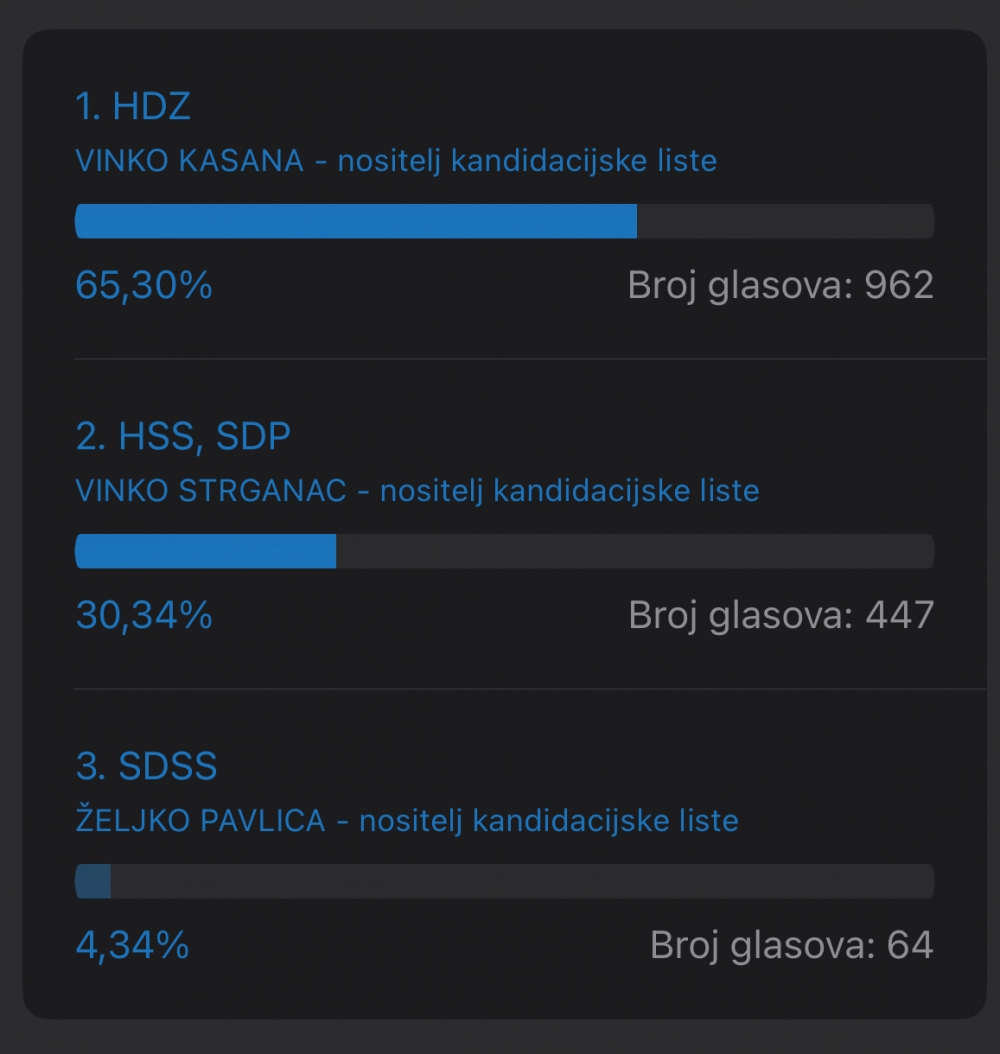Viewport: 1000px width, 1054px height.
Task: Click divider below the HDZ result
Action: [x=530, y=359]
